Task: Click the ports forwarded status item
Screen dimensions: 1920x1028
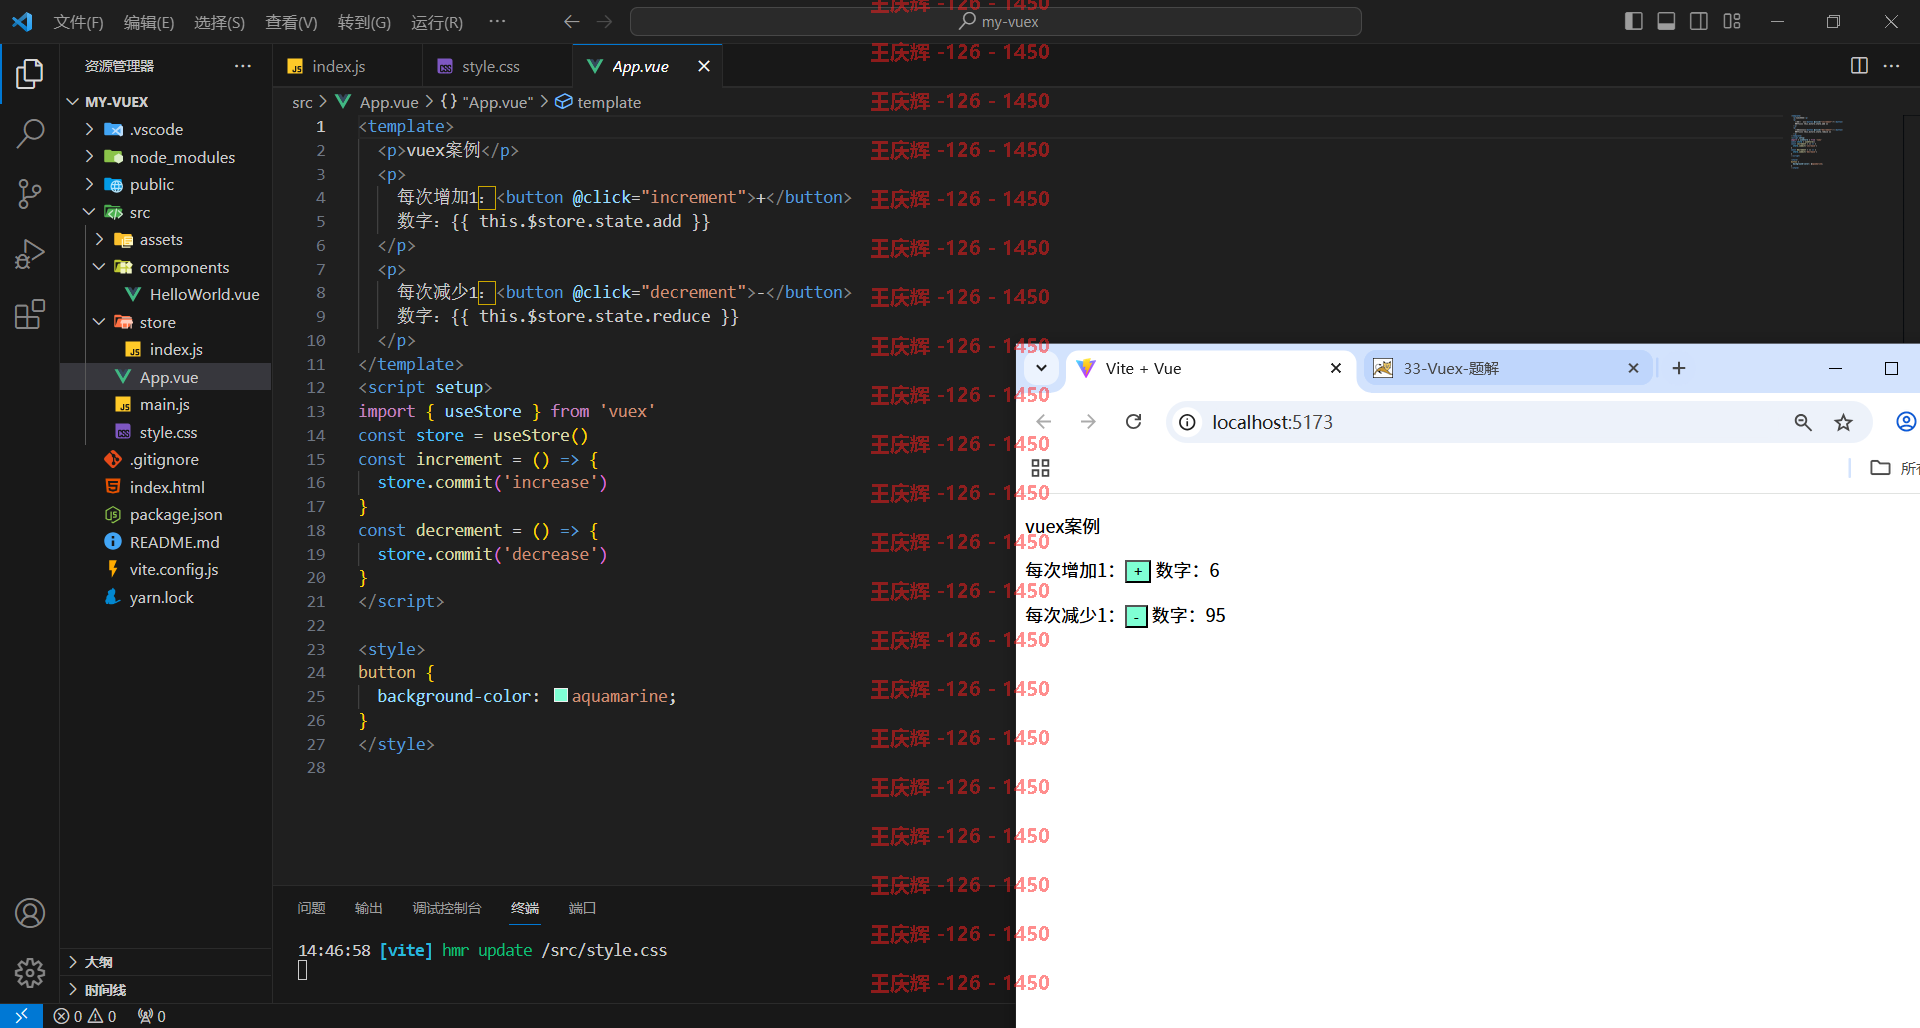Action: (x=152, y=1016)
